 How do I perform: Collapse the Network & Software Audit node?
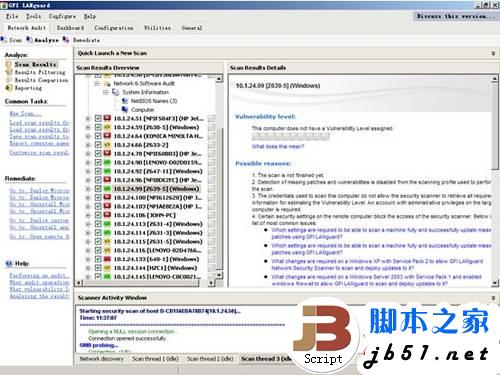[97, 83]
